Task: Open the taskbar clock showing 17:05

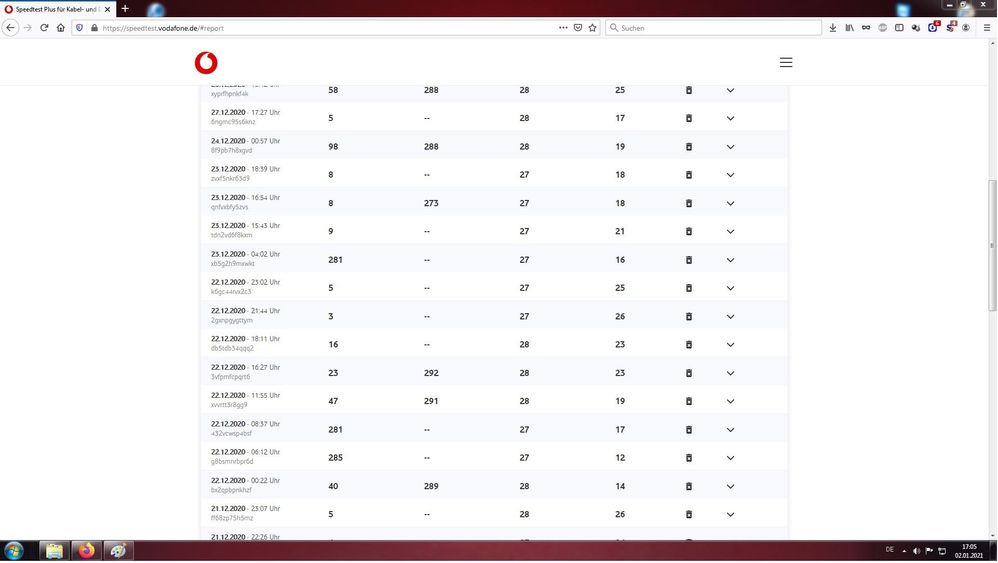Action: click(x=969, y=551)
